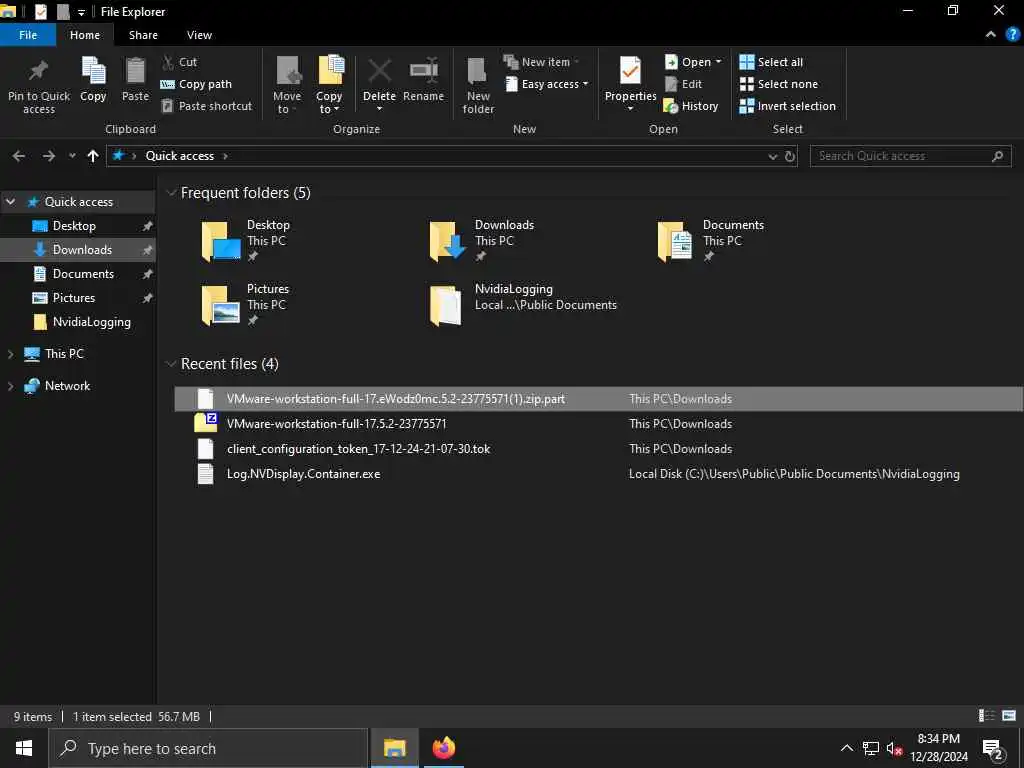Screen dimensions: 1024x768
Task: Show hidden tray icons chevron
Action: 846,748
